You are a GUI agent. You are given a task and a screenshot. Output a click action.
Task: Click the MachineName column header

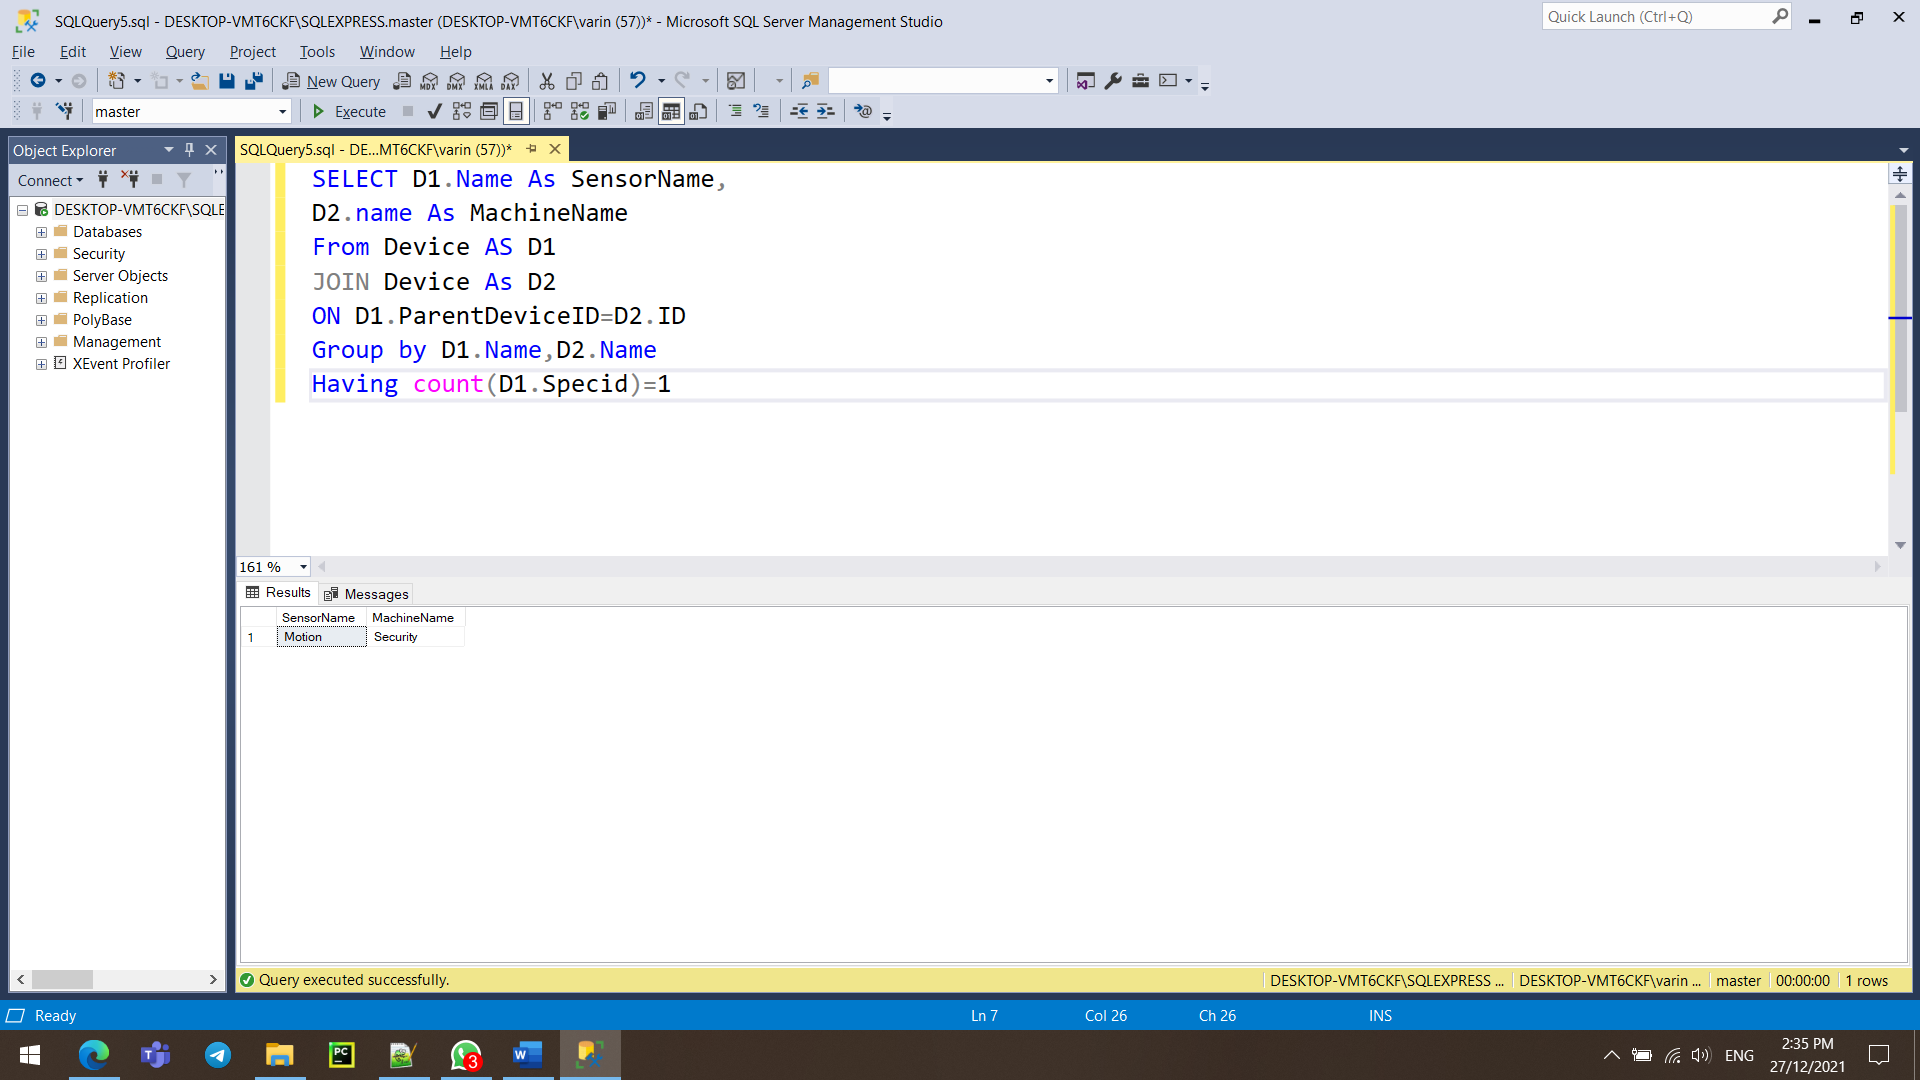pos(413,618)
